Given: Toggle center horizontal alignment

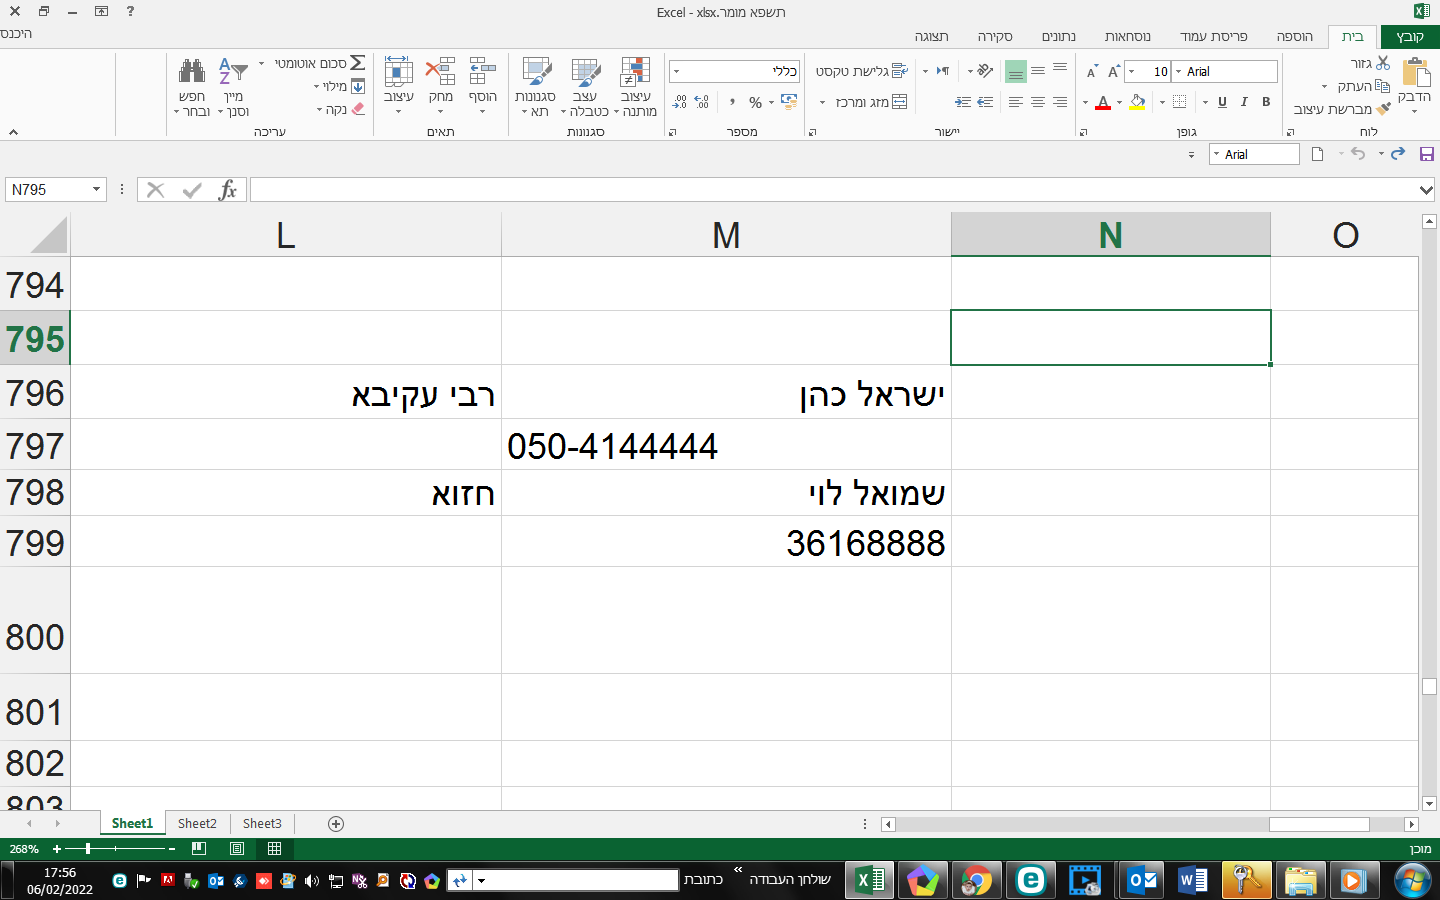Looking at the screenshot, I should 1038,102.
